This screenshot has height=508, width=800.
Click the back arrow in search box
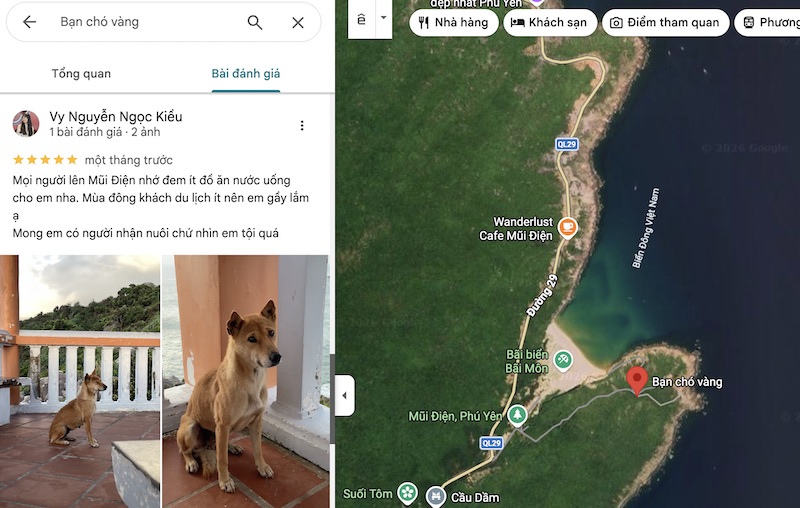(x=30, y=22)
